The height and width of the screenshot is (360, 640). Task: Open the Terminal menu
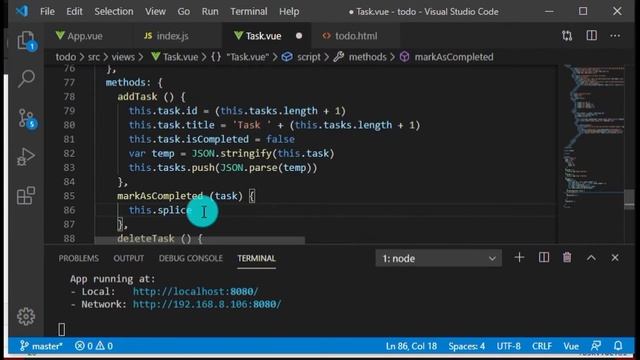pyautogui.click(x=249, y=11)
